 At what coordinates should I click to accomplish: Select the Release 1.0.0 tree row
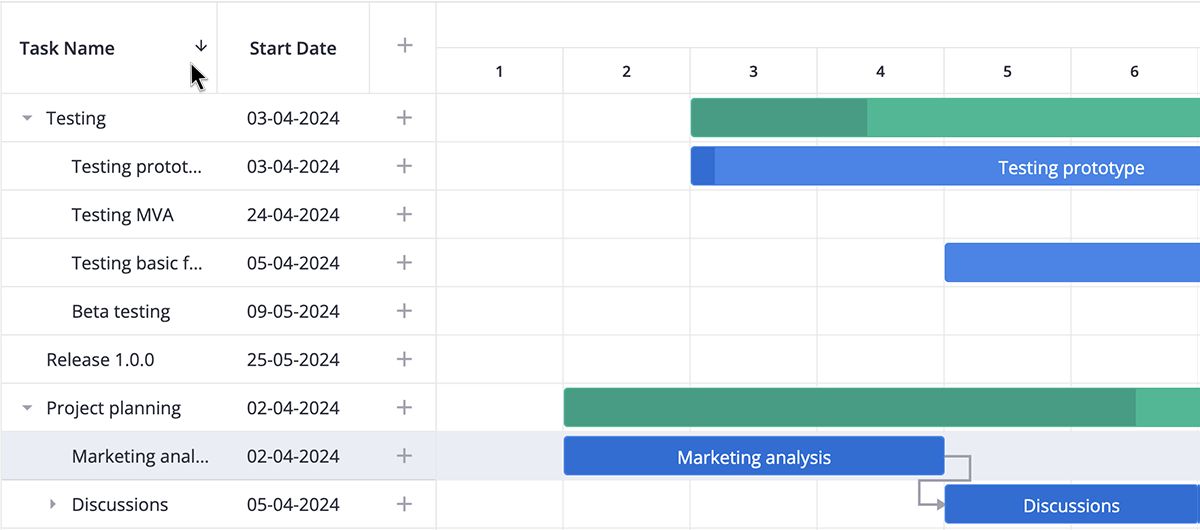[218, 359]
